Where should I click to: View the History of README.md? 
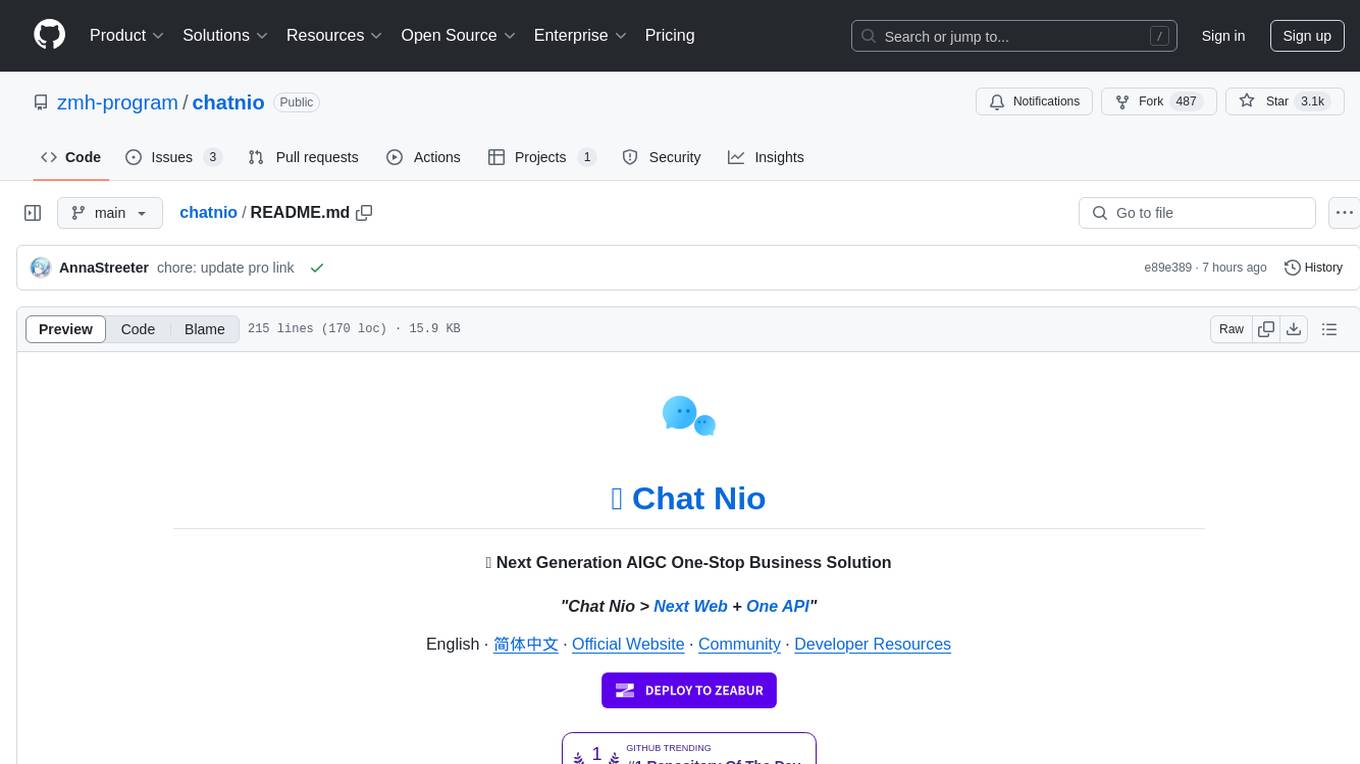pos(1313,268)
